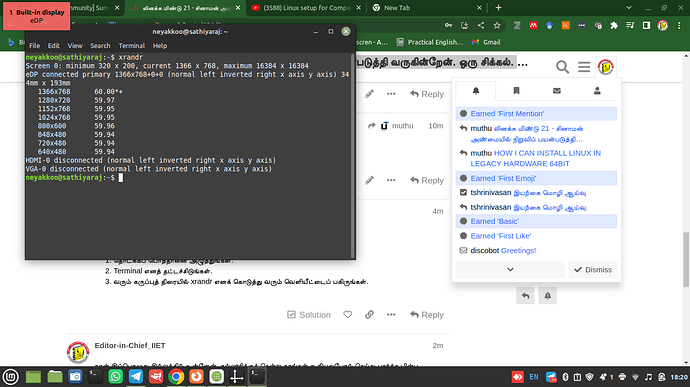The image size is (690, 387).
Task: Open the forum search magnifier icon
Action: 562,67
